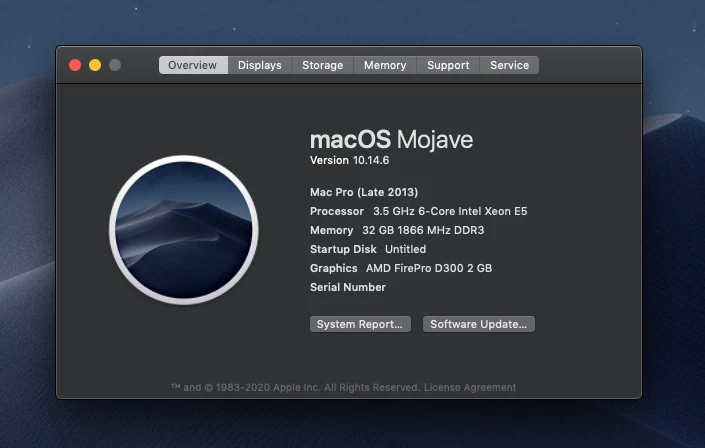Viewport: 705px width, 448px height.
Task: Click the greyed-out zoom window button
Action: point(115,65)
